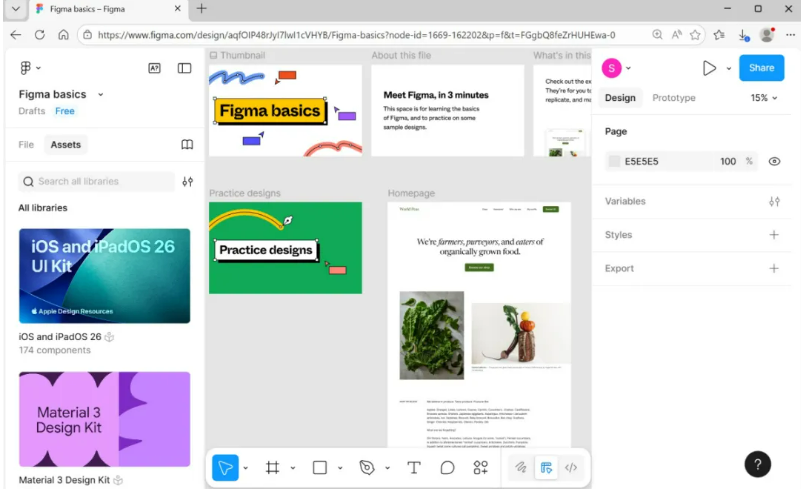Open the libraries book icon

[187, 145]
